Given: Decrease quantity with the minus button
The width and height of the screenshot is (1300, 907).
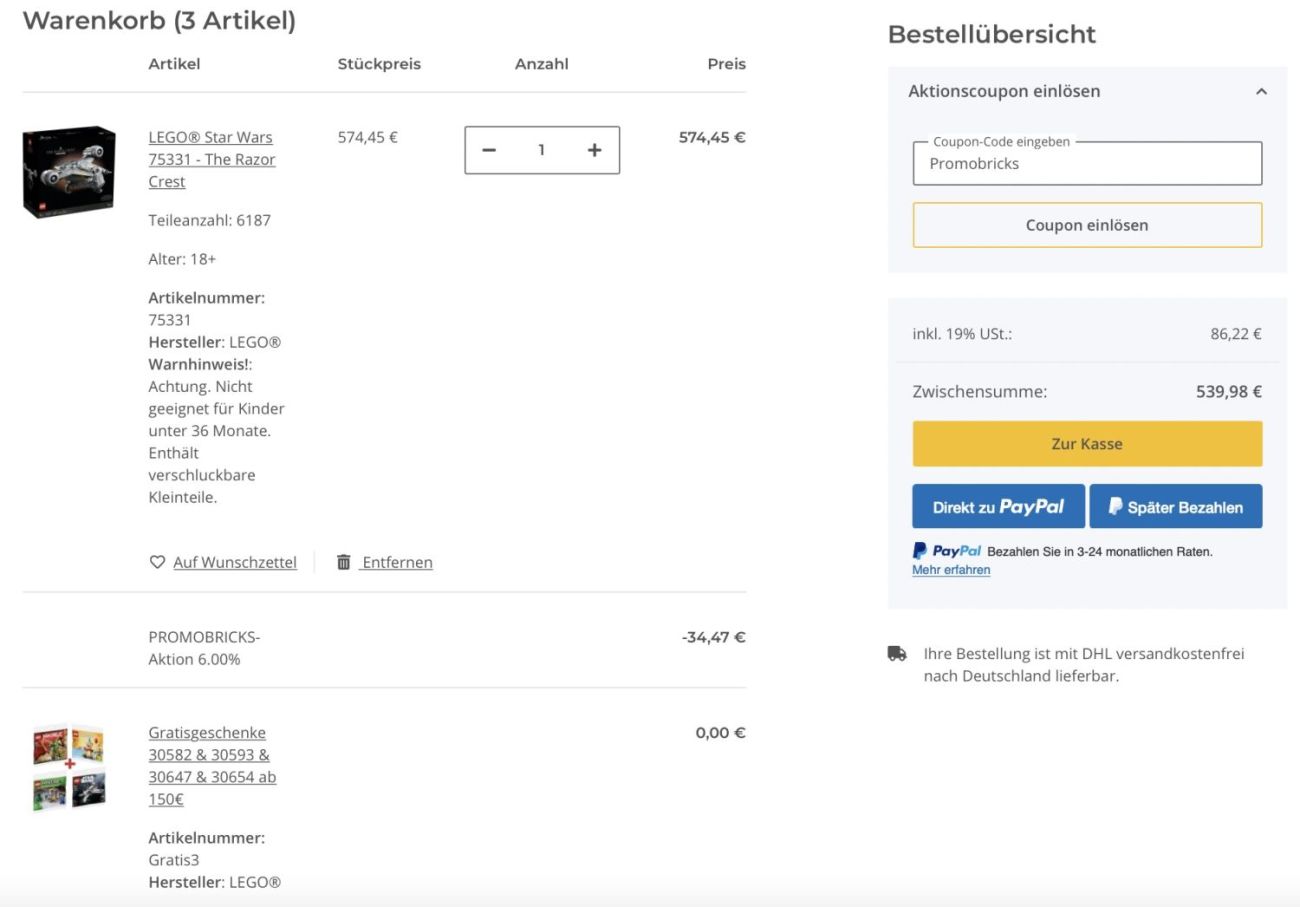Looking at the screenshot, I should tap(489, 150).
